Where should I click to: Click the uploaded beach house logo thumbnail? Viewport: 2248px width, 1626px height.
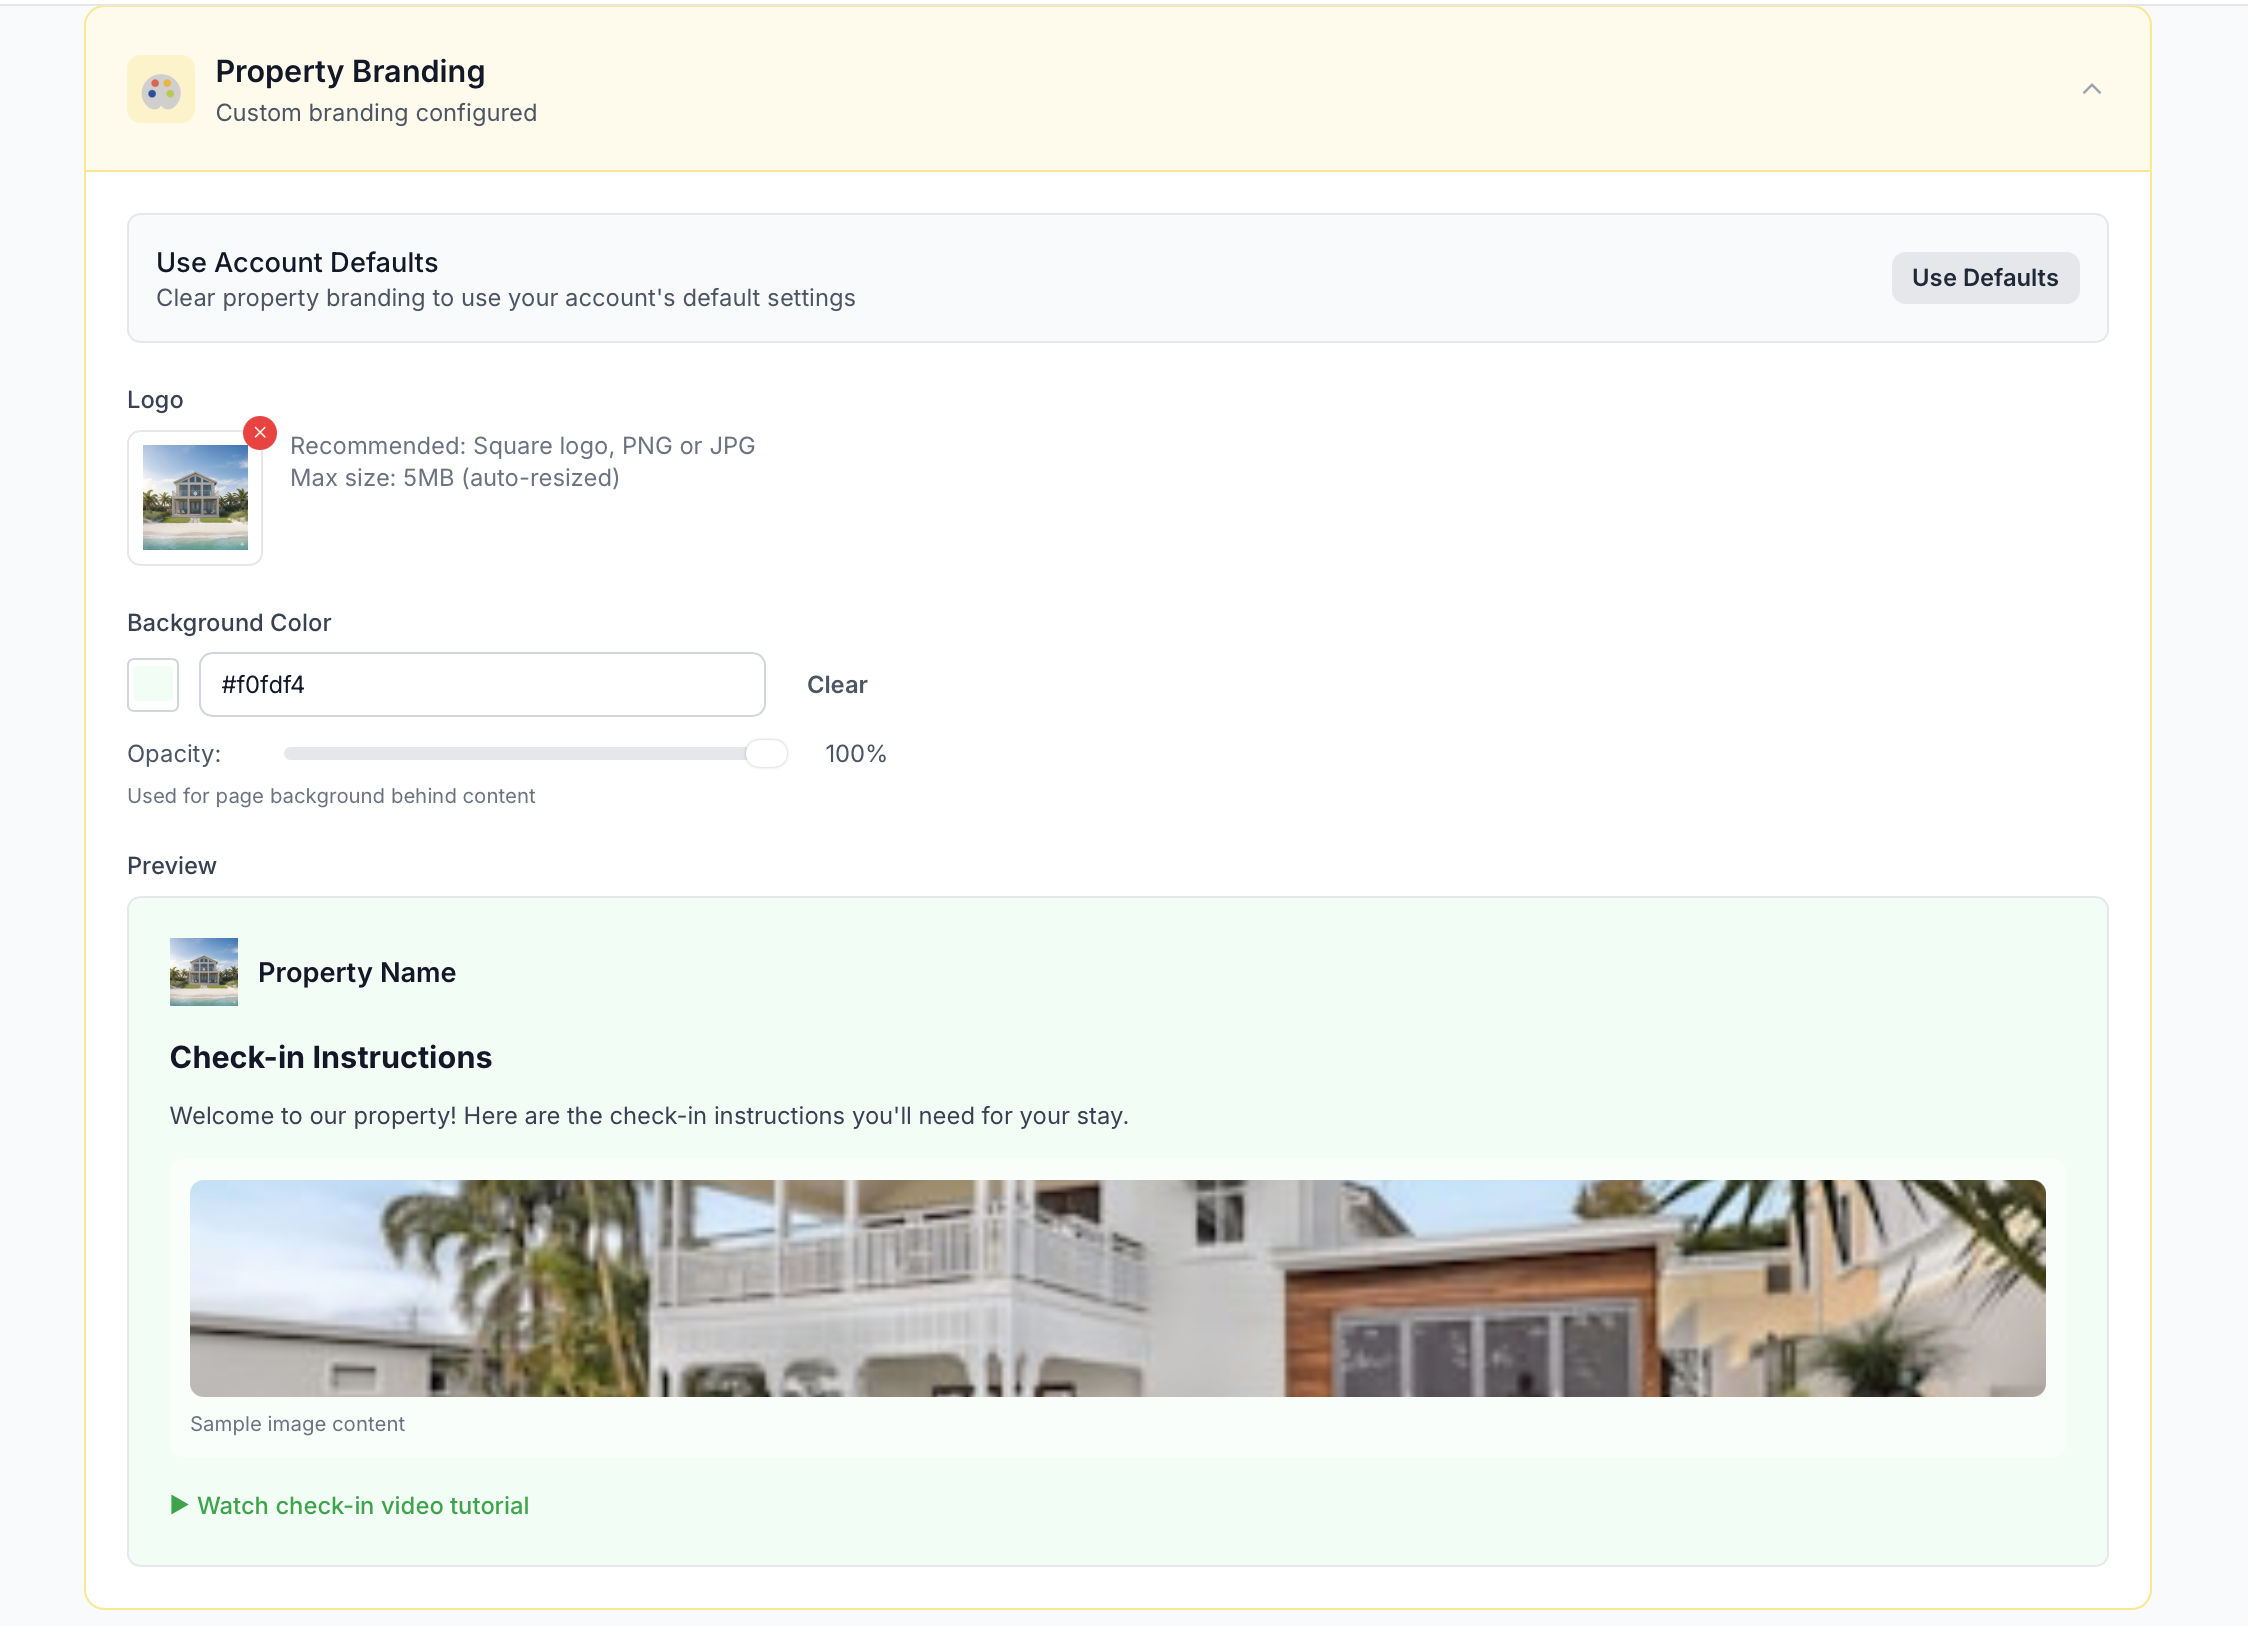click(x=195, y=498)
